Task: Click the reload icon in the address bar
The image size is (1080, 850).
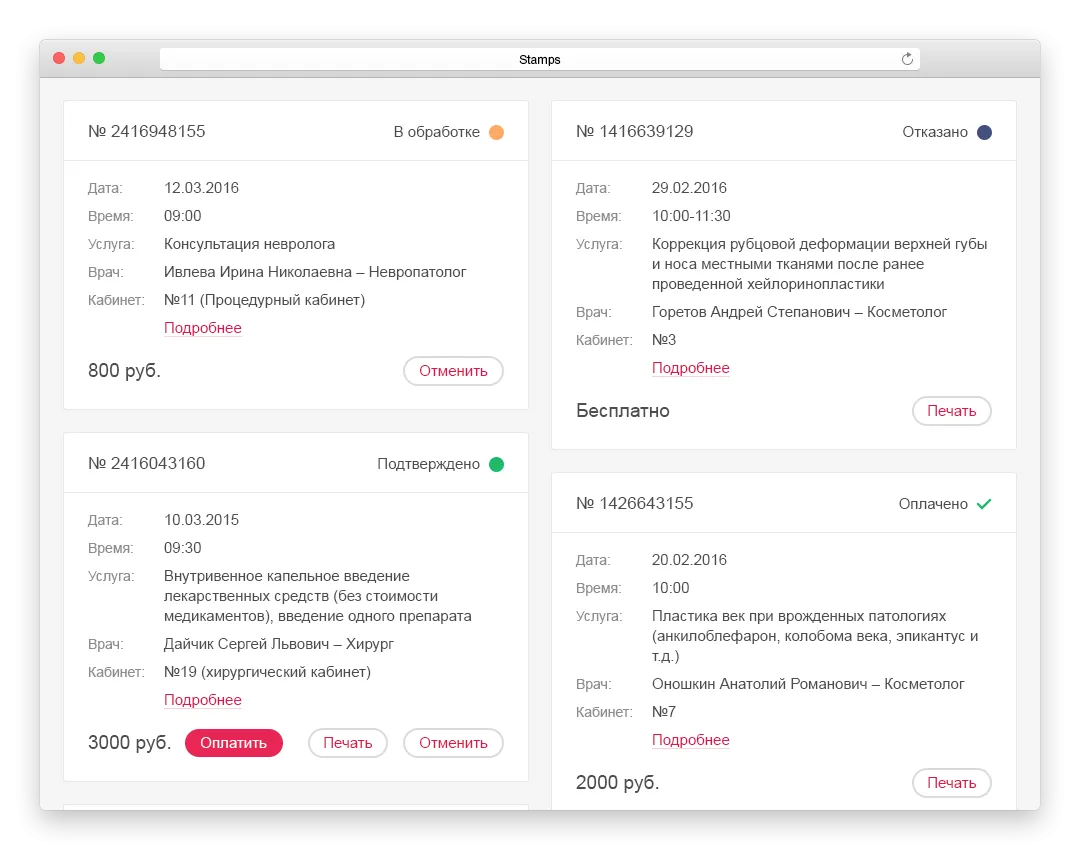Action: coord(907,59)
